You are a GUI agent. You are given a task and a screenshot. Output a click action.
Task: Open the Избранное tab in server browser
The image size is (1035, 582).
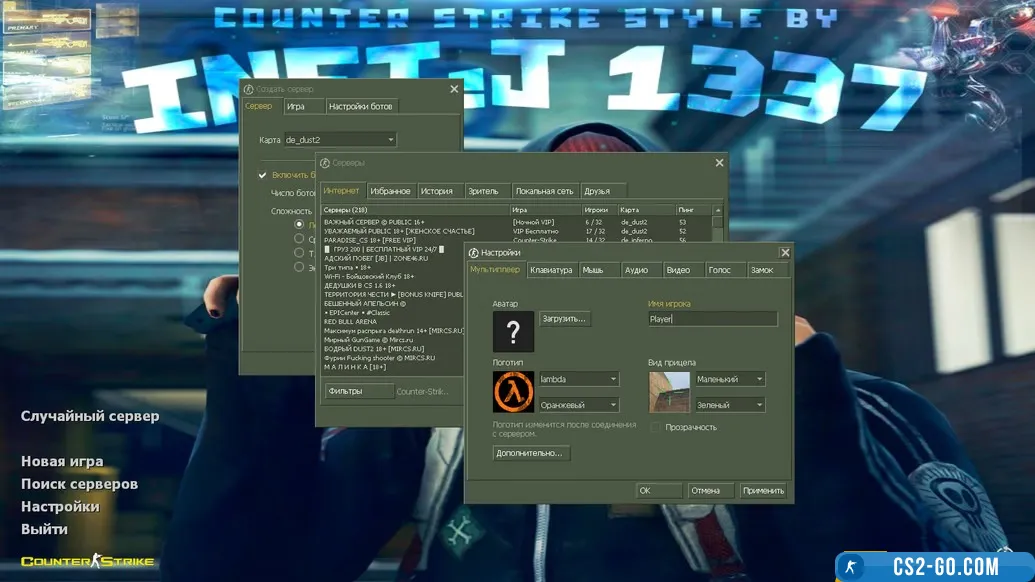390,191
